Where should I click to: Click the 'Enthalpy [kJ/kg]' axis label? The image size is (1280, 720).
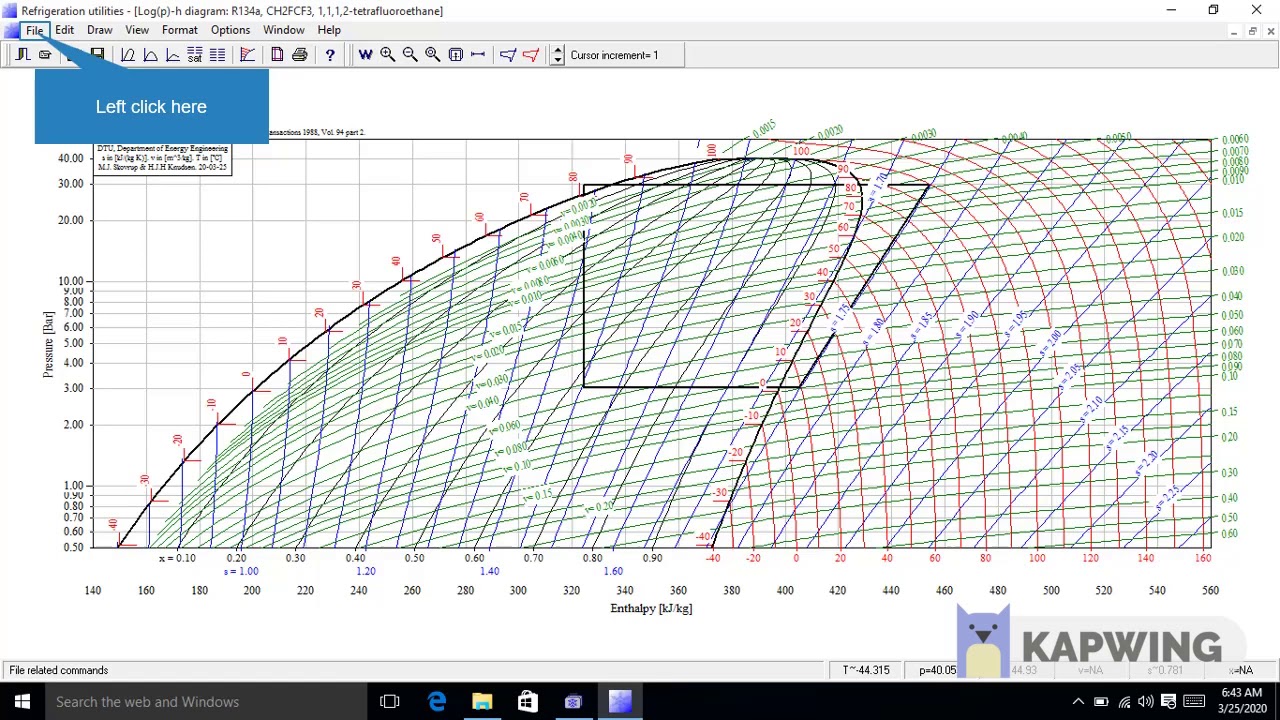[651, 608]
